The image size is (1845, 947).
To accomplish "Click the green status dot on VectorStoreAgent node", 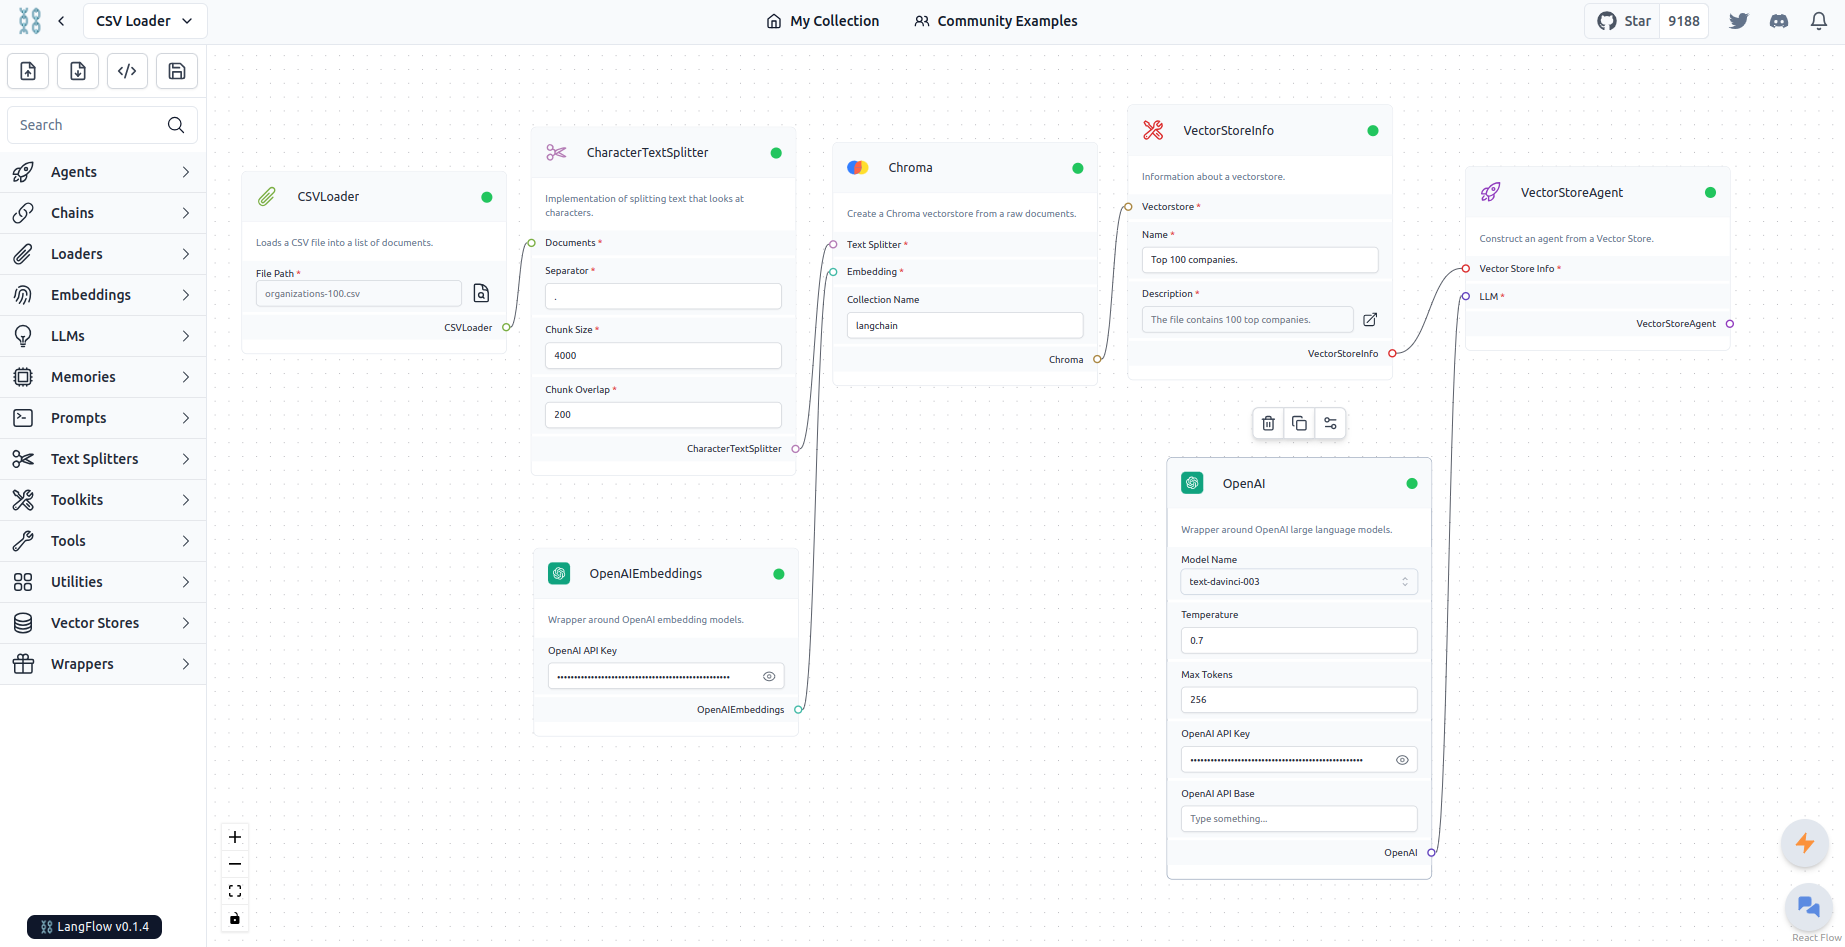I will point(1710,193).
